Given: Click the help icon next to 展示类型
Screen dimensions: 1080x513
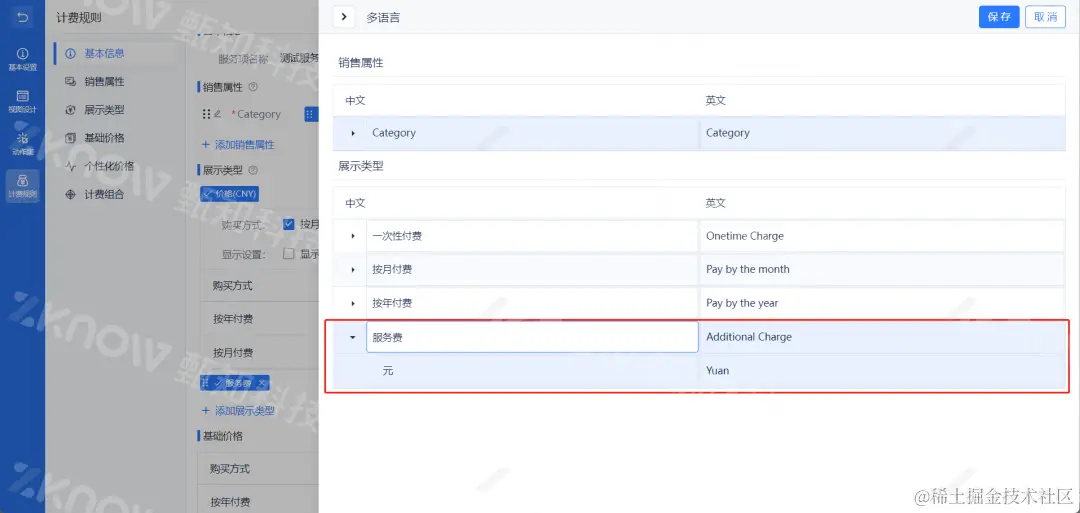Looking at the screenshot, I should point(253,170).
